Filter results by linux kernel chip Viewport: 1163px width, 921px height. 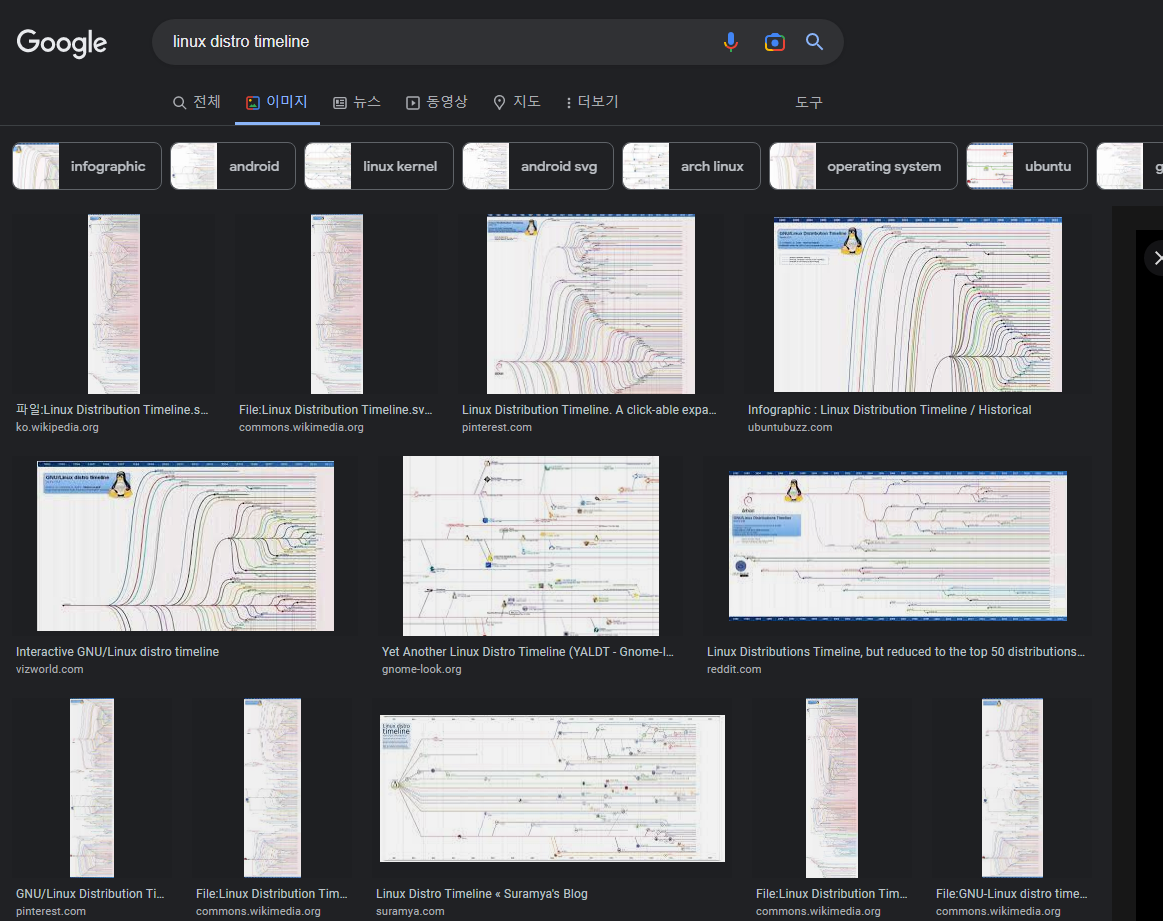379,166
